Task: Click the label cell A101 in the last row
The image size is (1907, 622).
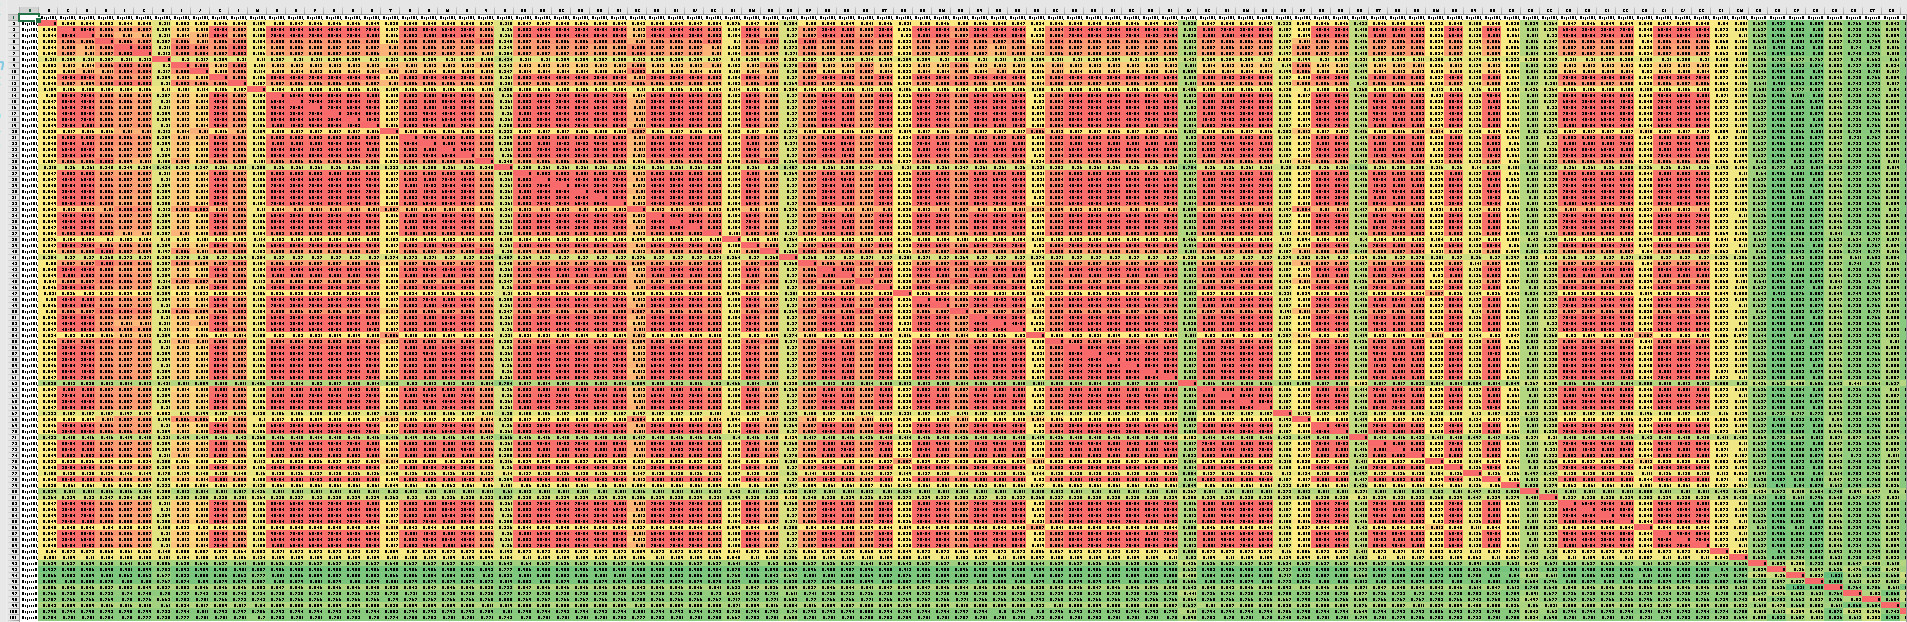Action: (30, 616)
